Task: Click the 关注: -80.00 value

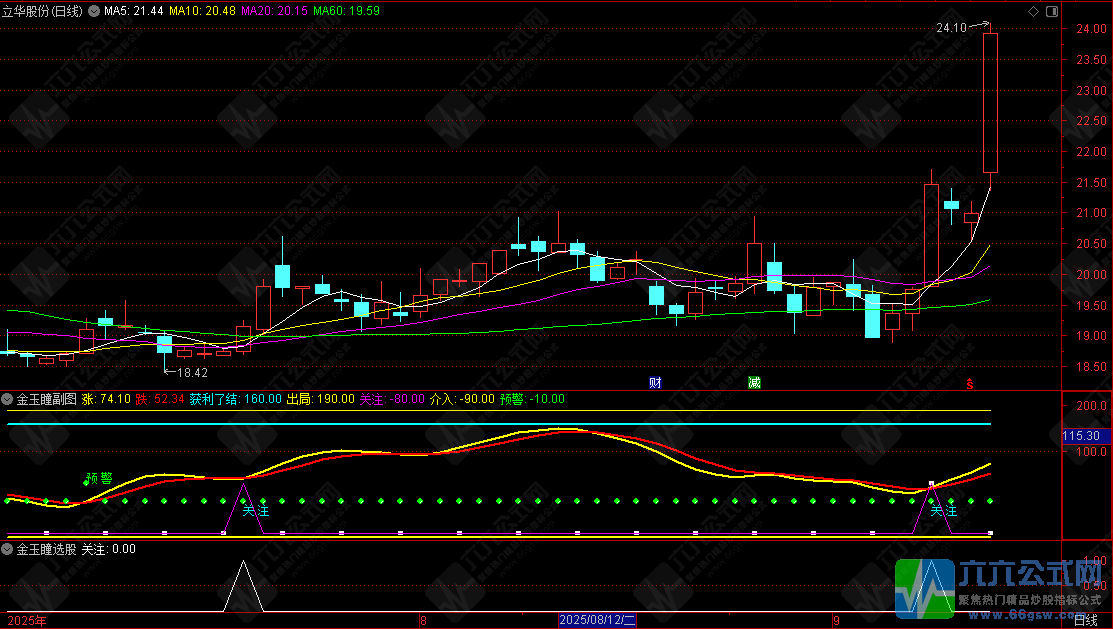Action: point(392,399)
